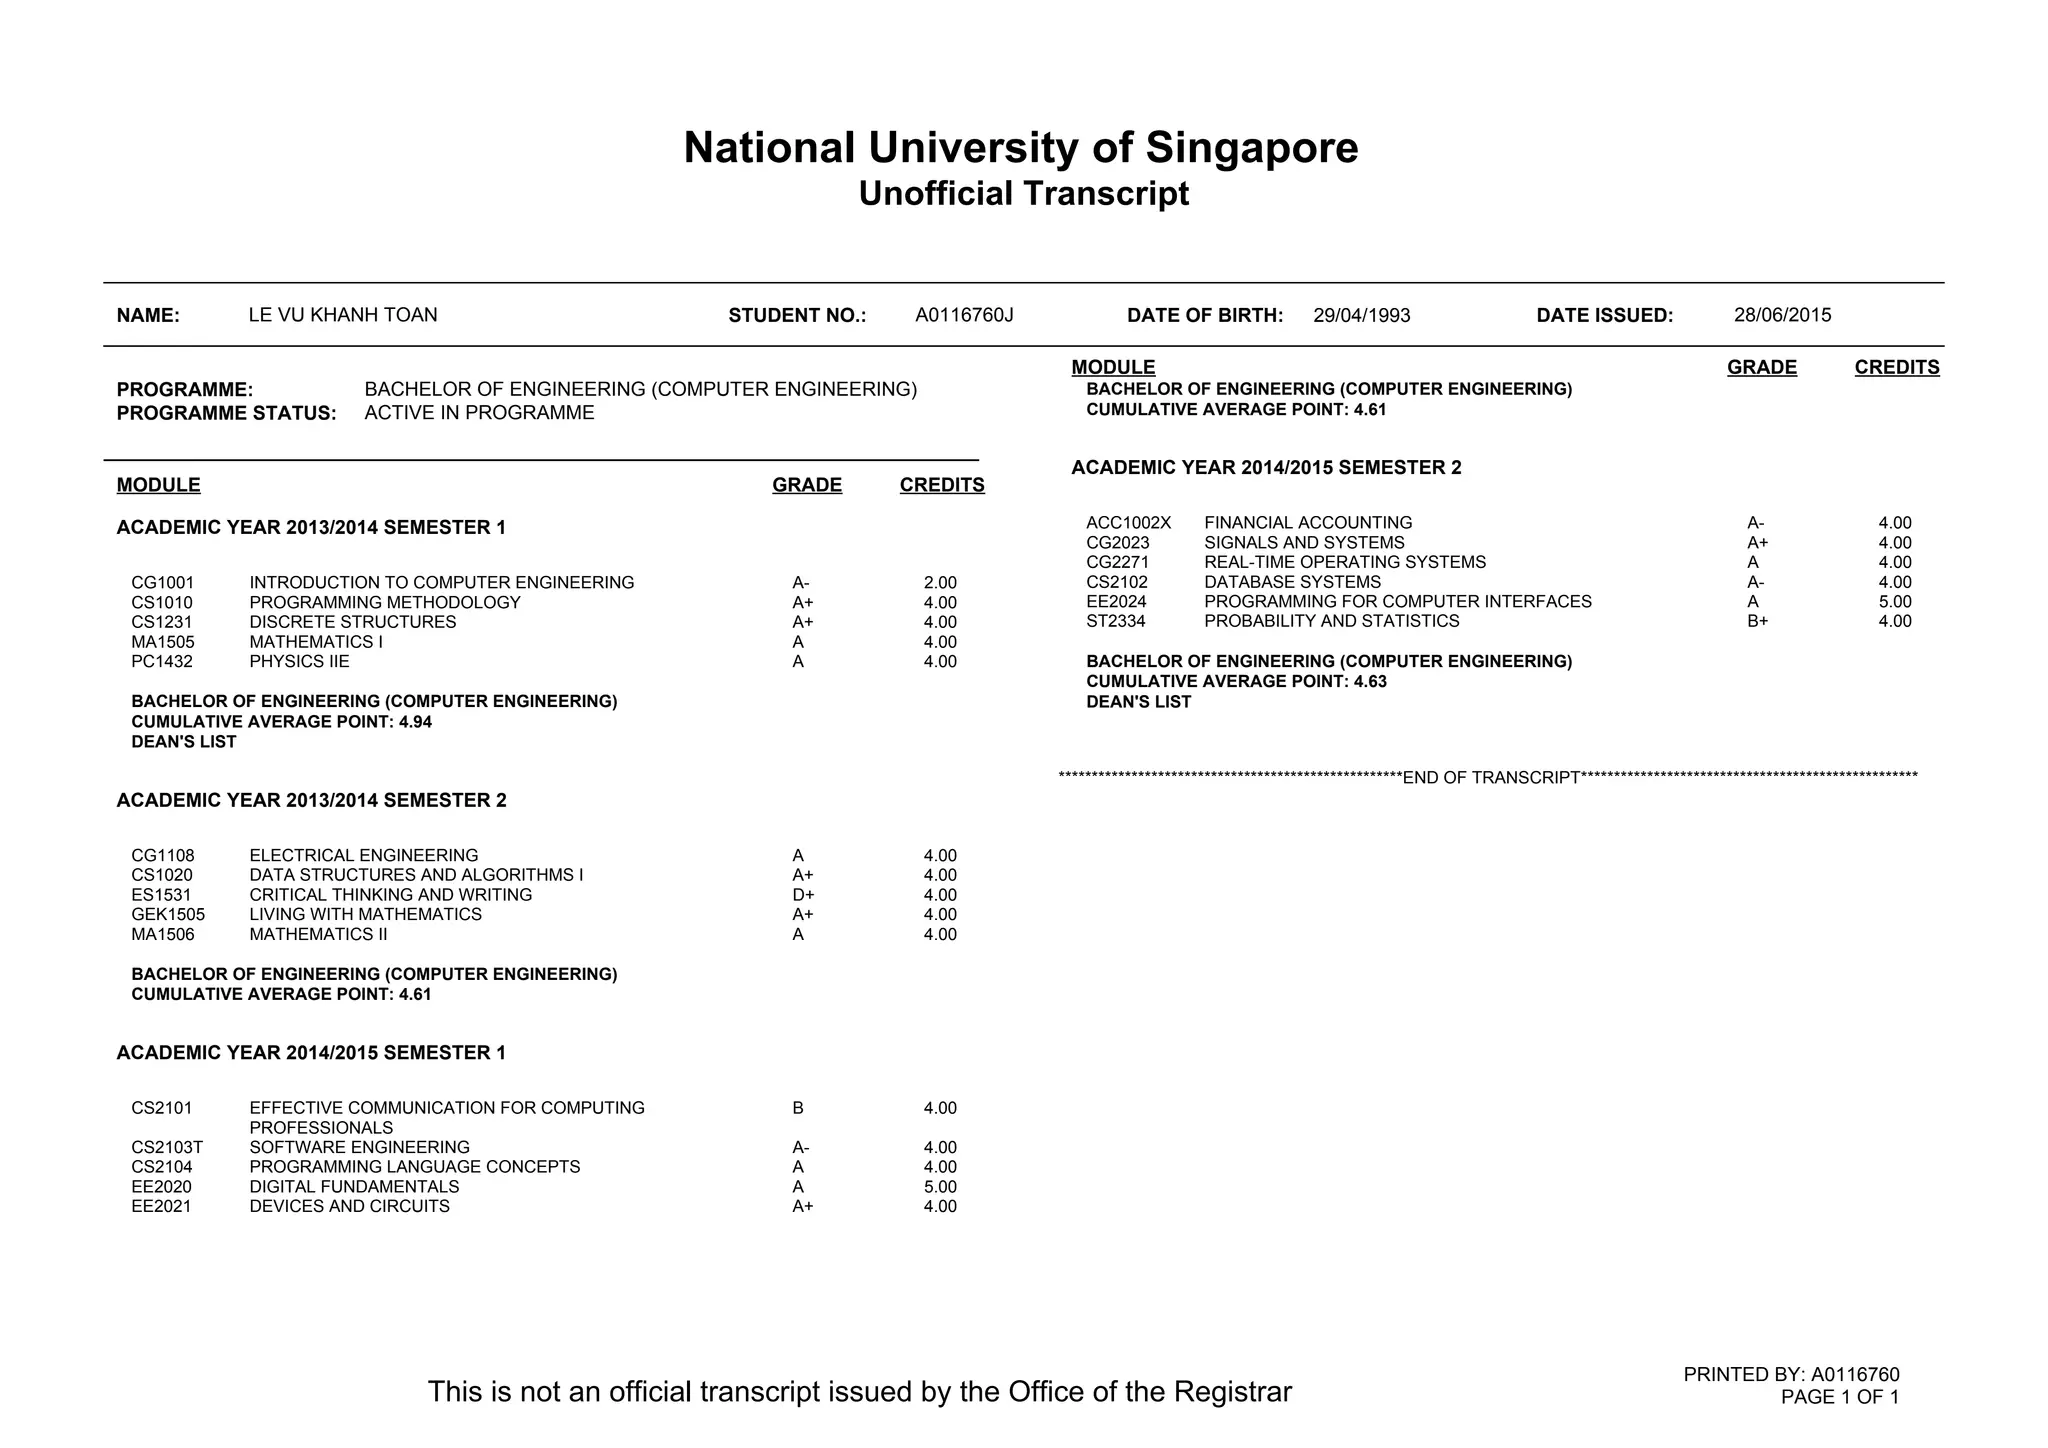Image resolution: width=2048 pixels, height=1448 pixels.
Task: Select the CS2103T Software Engineering module
Action: coord(359,1147)
